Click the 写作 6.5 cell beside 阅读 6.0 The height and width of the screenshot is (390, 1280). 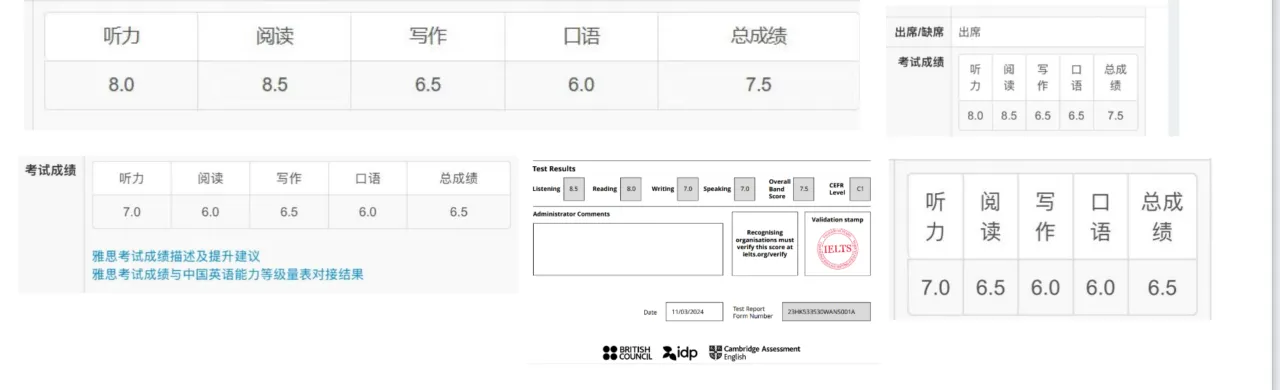[289, 212]
